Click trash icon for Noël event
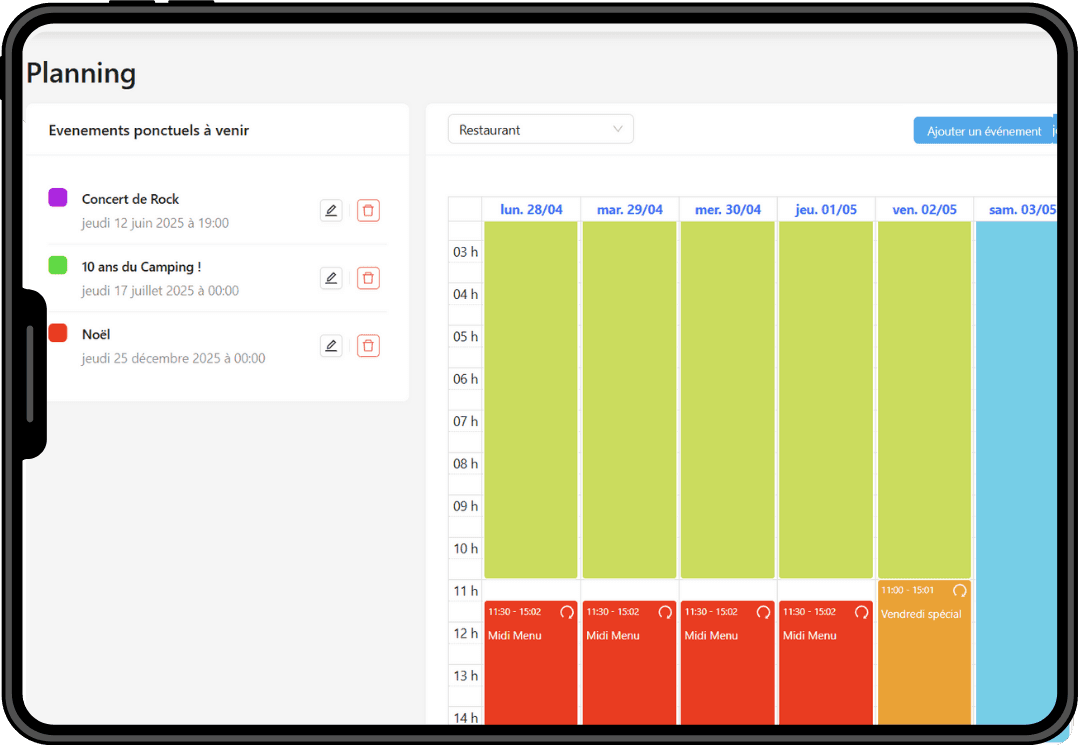The width and height of the screenshot is (1082, 746). point(368,346)
